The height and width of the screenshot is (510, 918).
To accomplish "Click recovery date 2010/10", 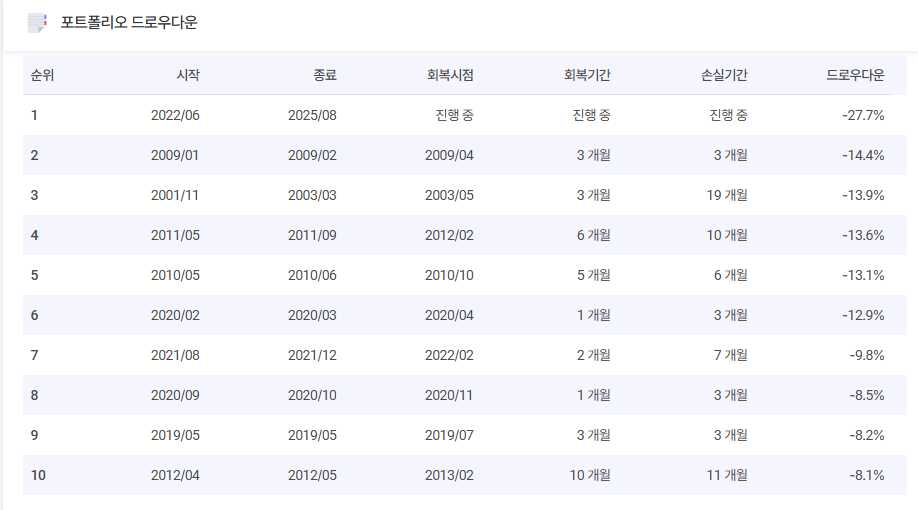I will pyautogui.click(x=449, y=275).
